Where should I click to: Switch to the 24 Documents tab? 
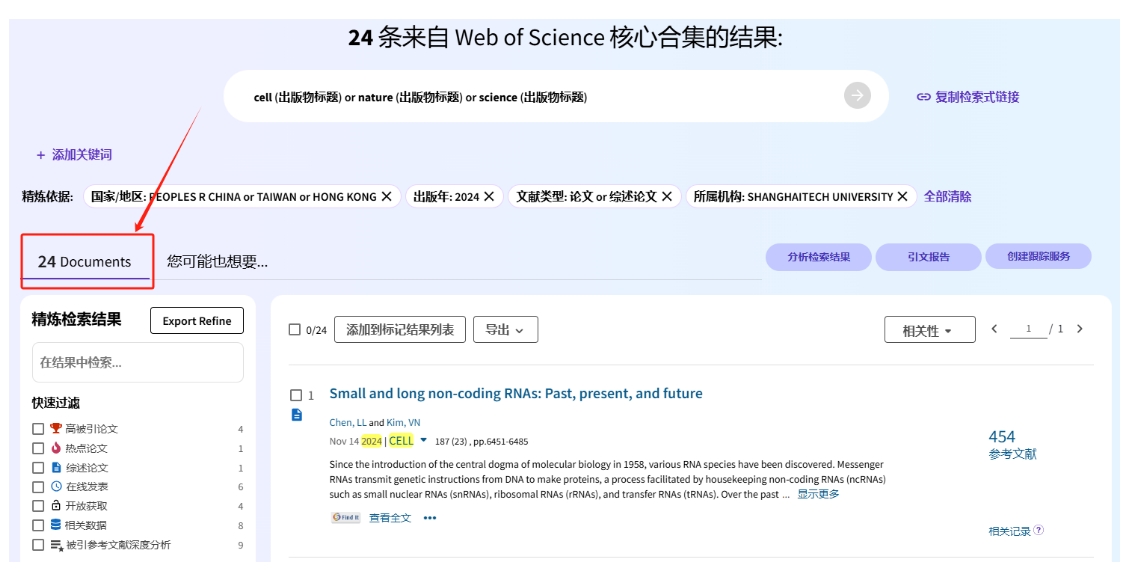pos(84,261)
